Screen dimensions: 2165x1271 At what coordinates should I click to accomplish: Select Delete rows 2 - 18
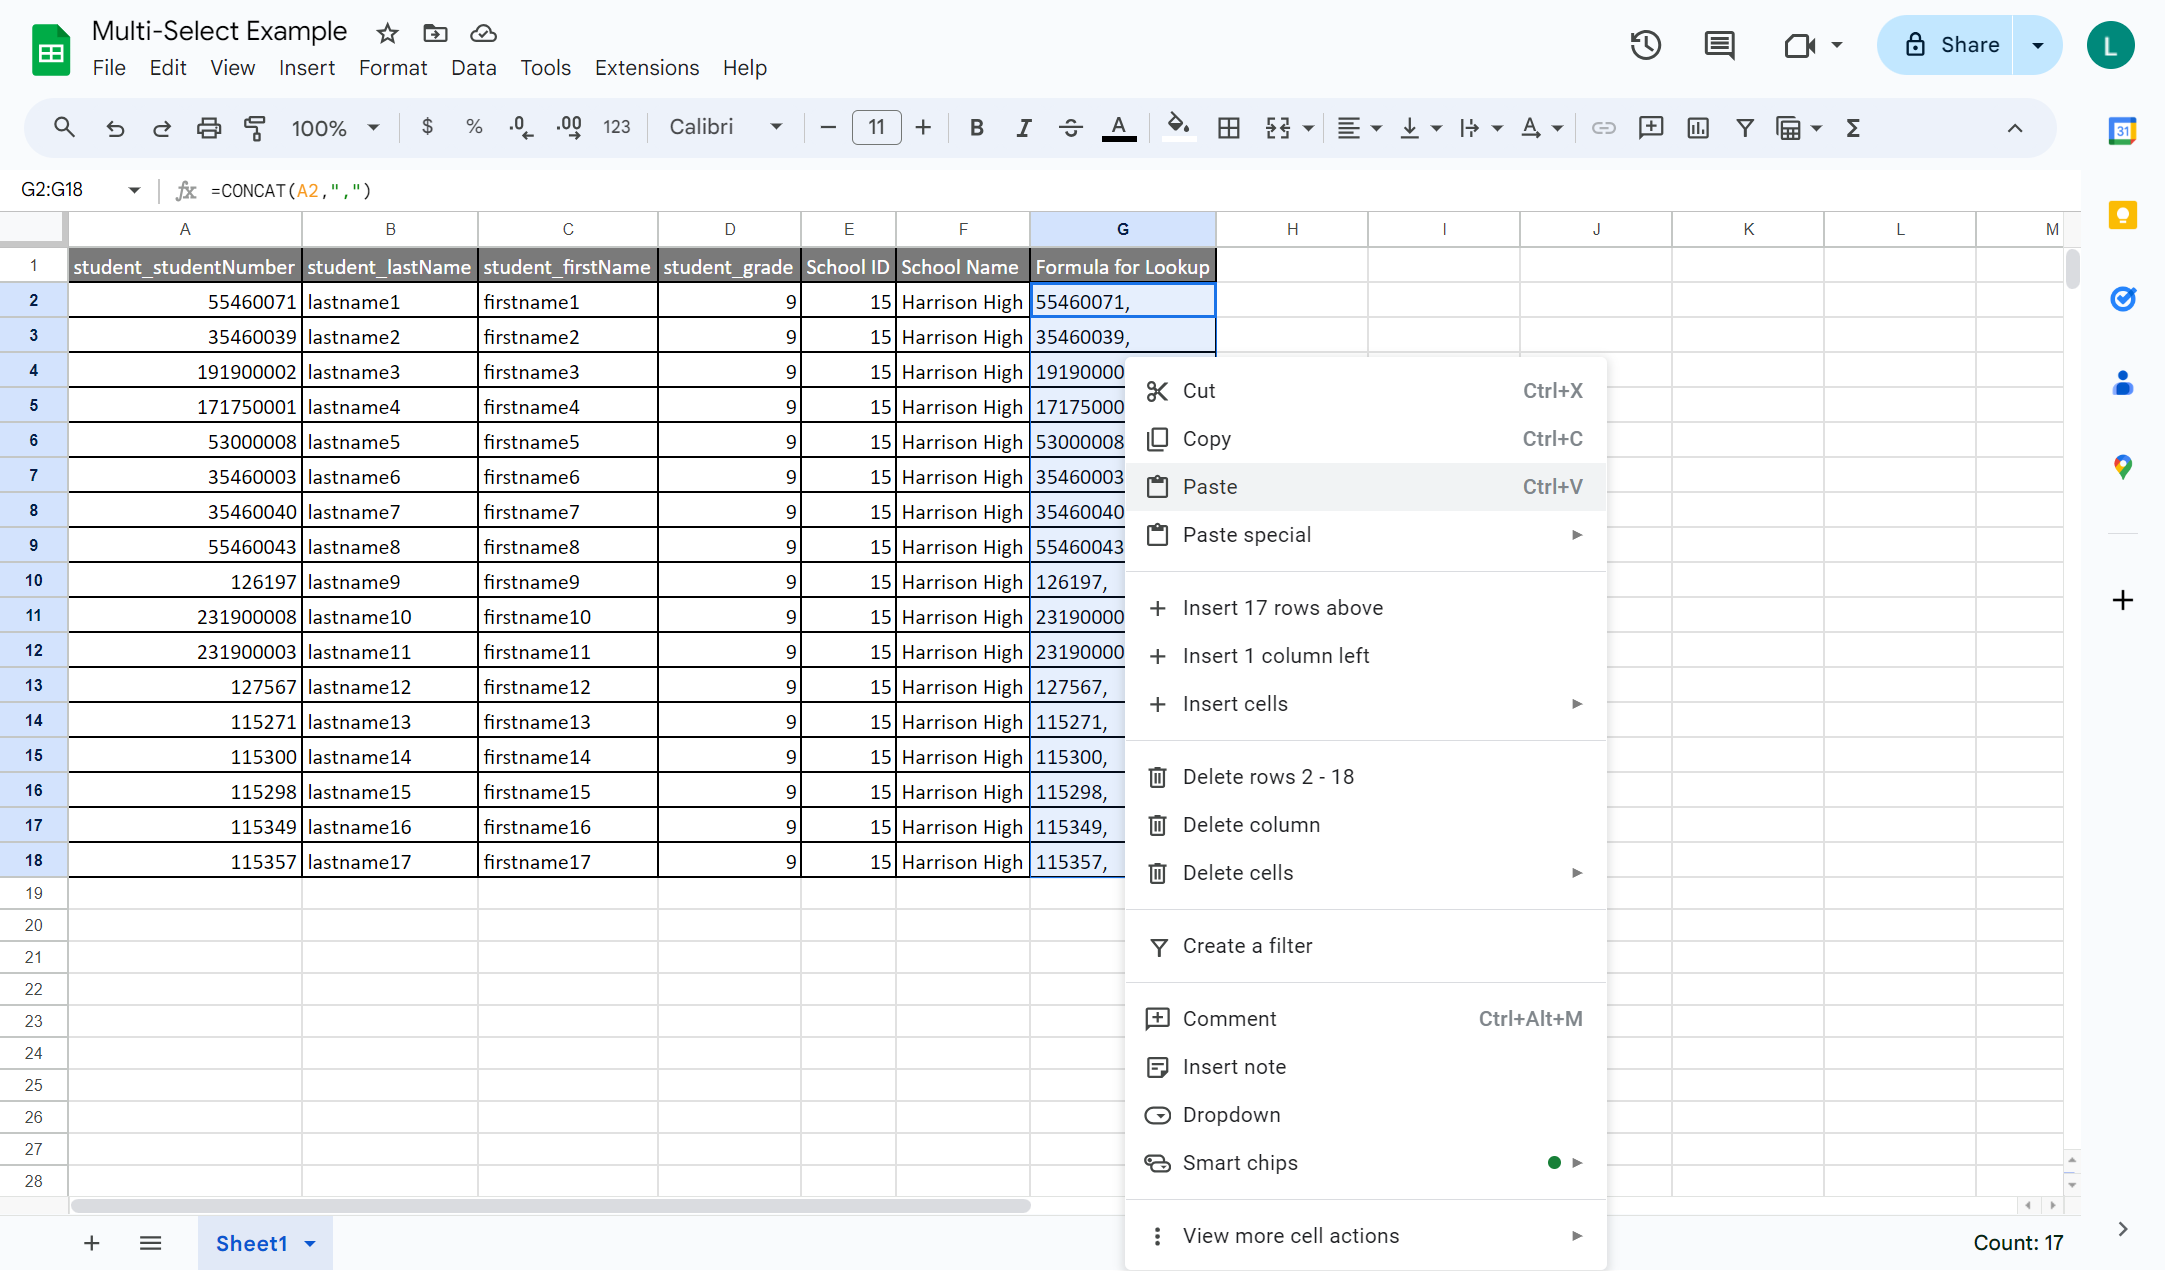(1366, 777)
